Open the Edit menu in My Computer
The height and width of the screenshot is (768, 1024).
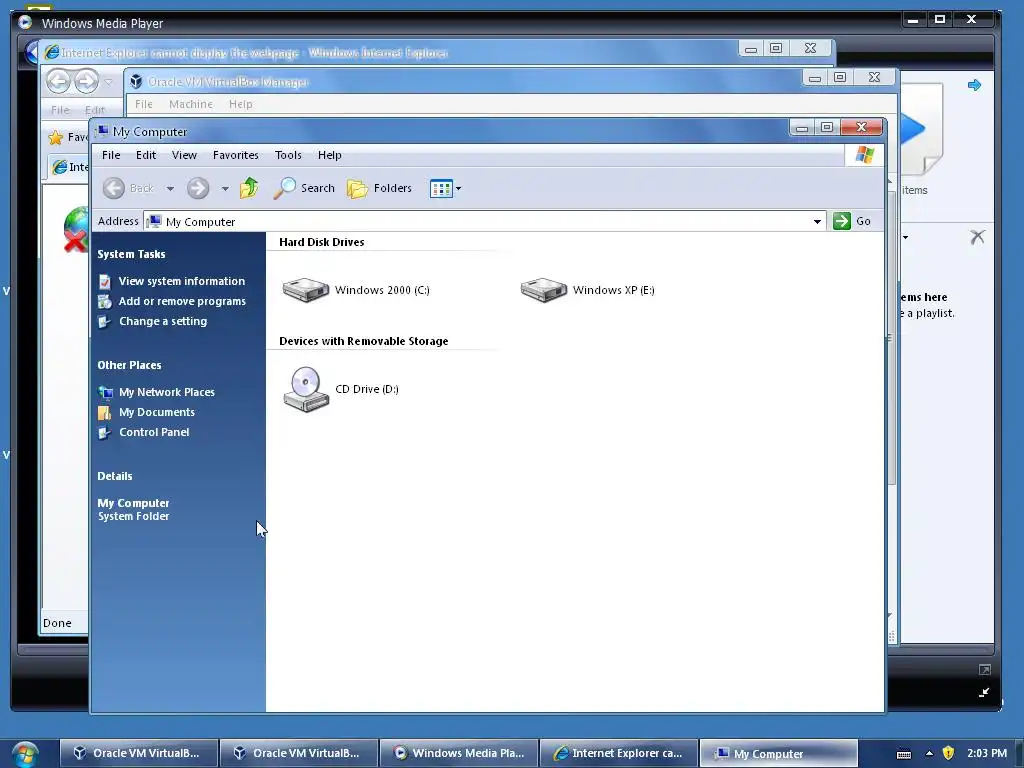(146, 155)
